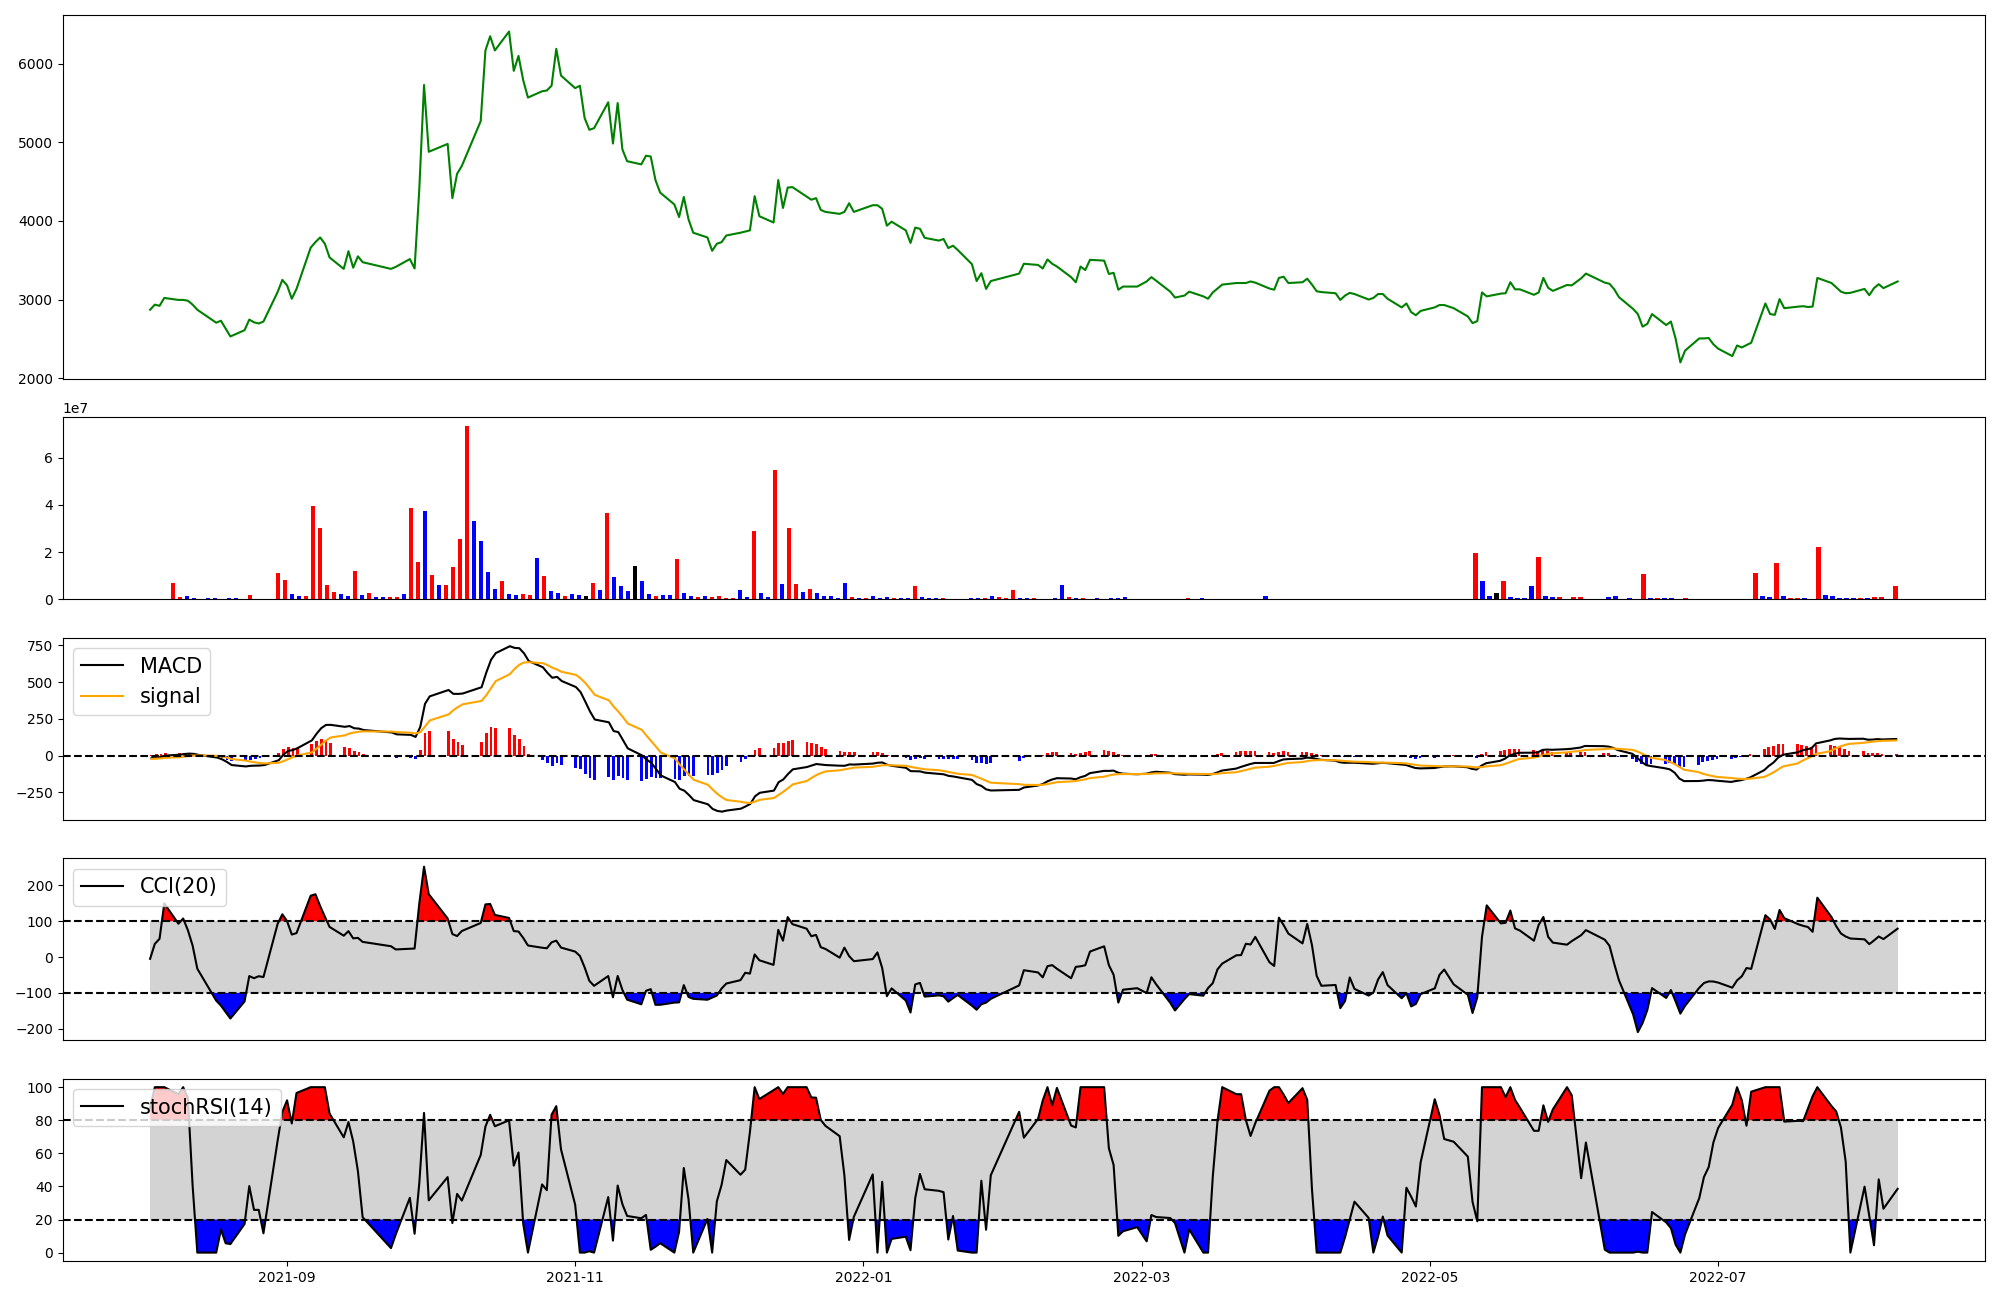The width and height of the screenshot is (2000, 1300).
Task: Click the black MACD line legend swatch
Action: pos(102,666)
